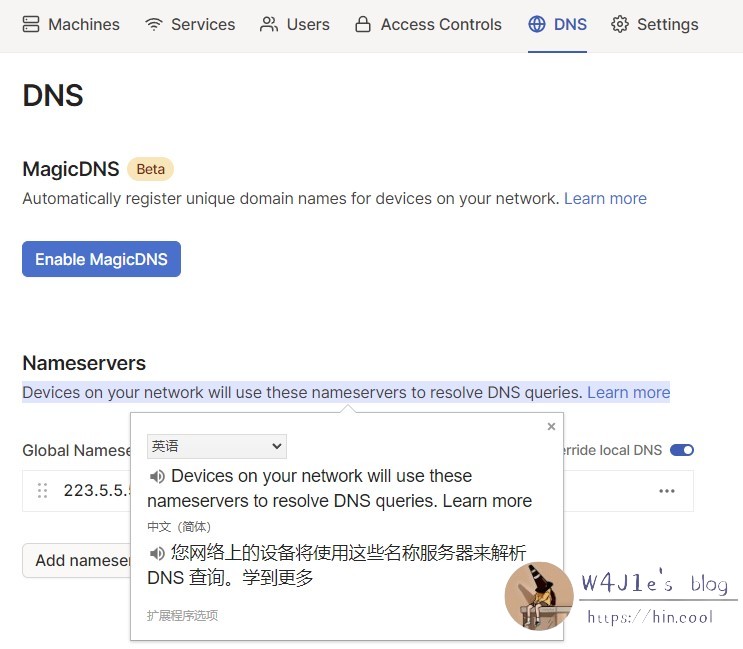Click the blog avatar image
Image resolution: width=743 pixels, height=649 pixels.
[x=538, y=596]
